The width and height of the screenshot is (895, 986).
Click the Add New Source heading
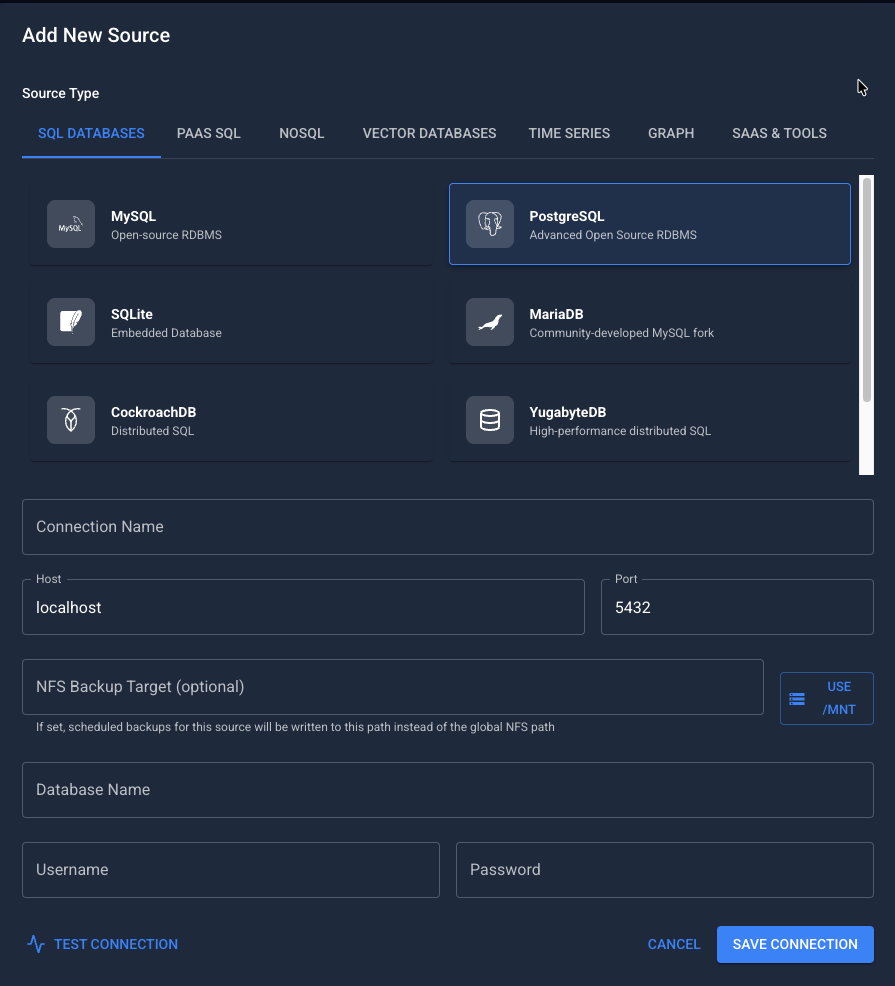[x=96, y=35]
